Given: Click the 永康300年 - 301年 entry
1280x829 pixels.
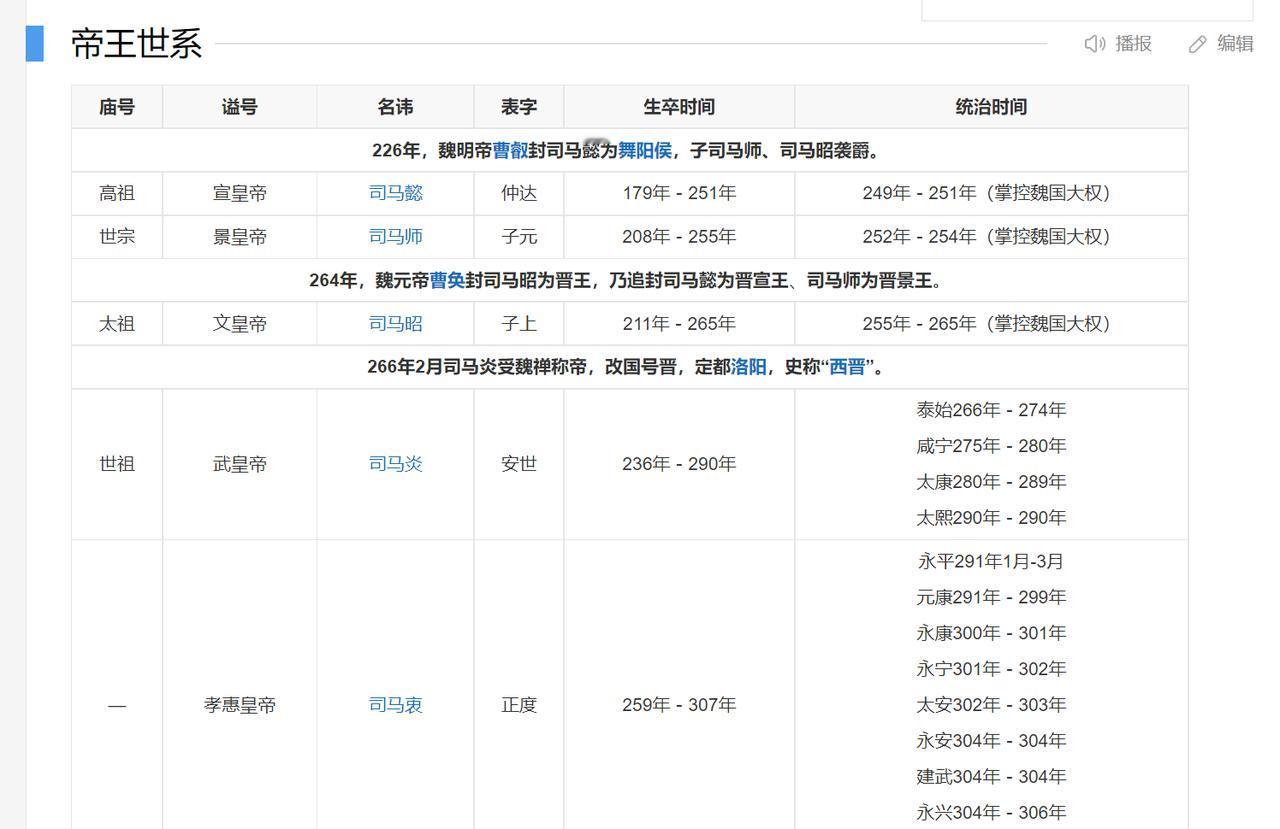Looking at the screenshot, I should (991, 633).
